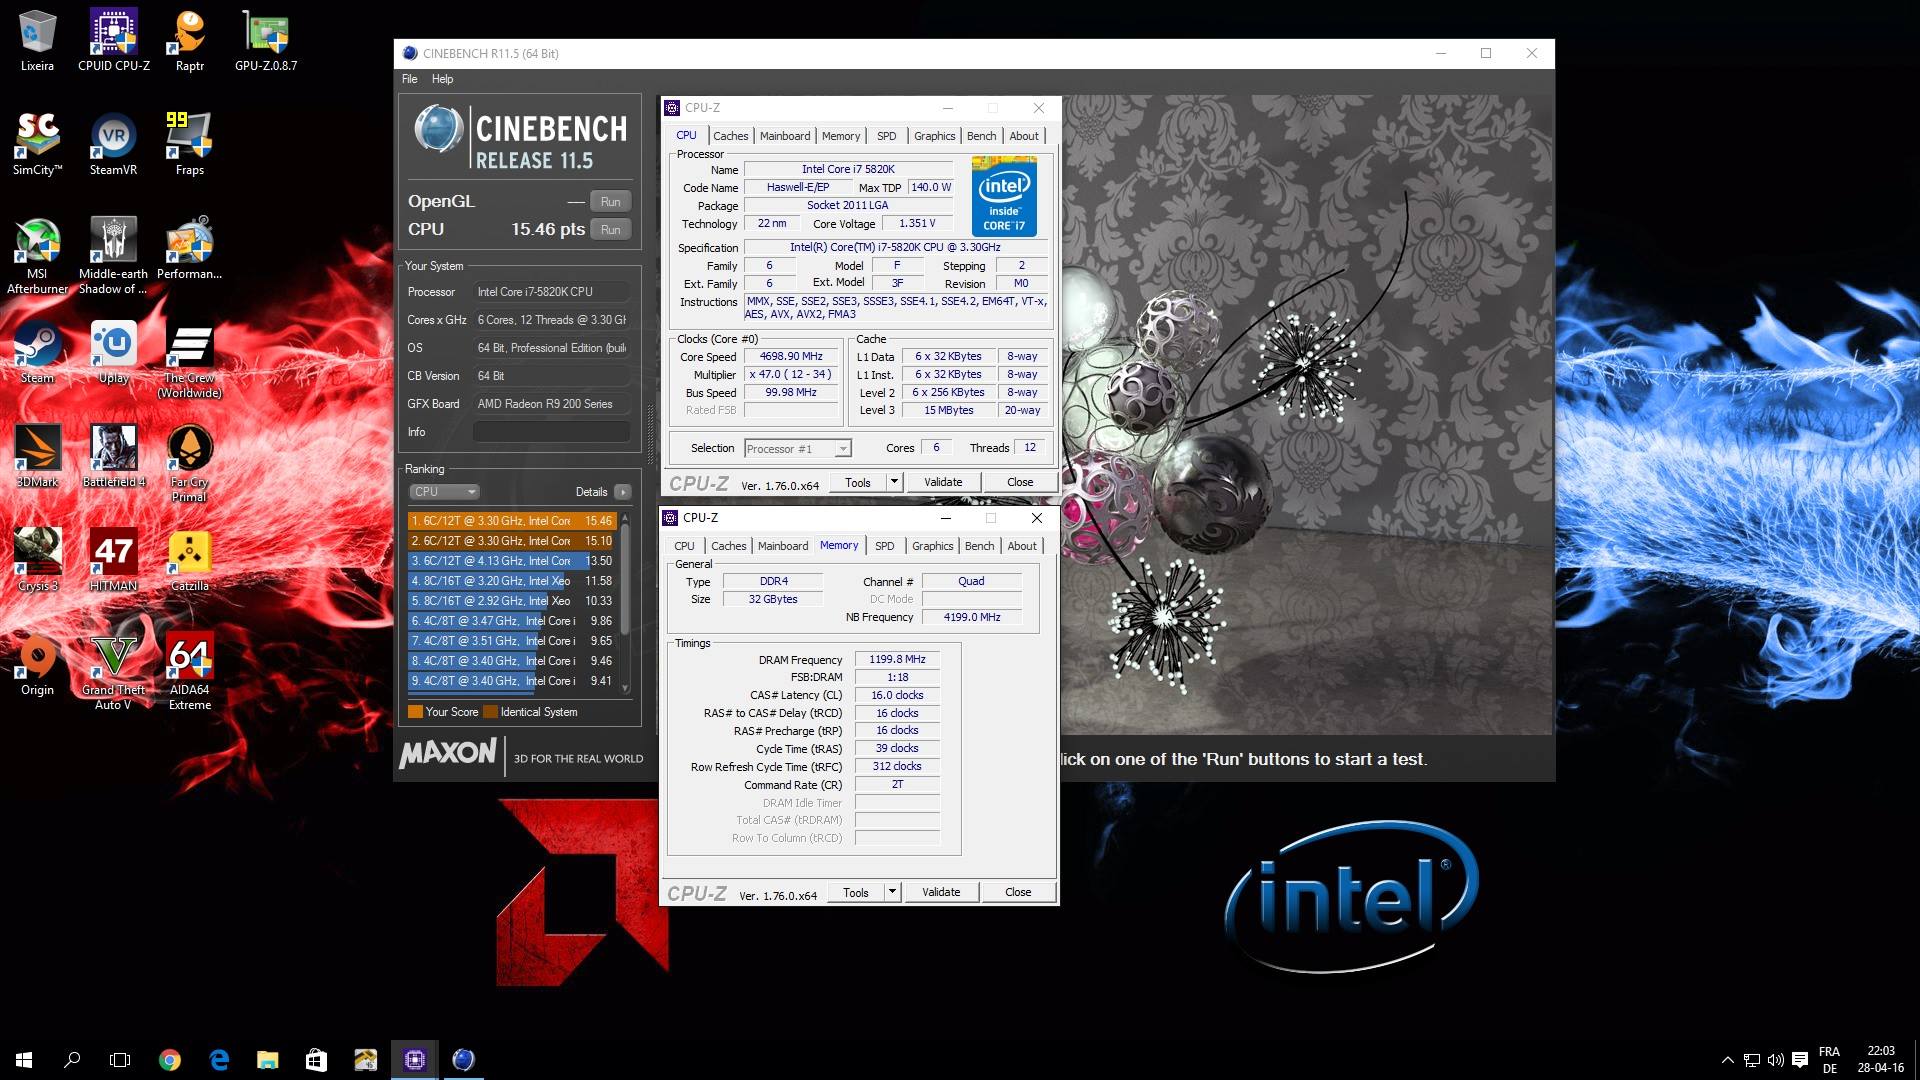
Task: Click the Cinebench Info input field
Action: [551, 432]
